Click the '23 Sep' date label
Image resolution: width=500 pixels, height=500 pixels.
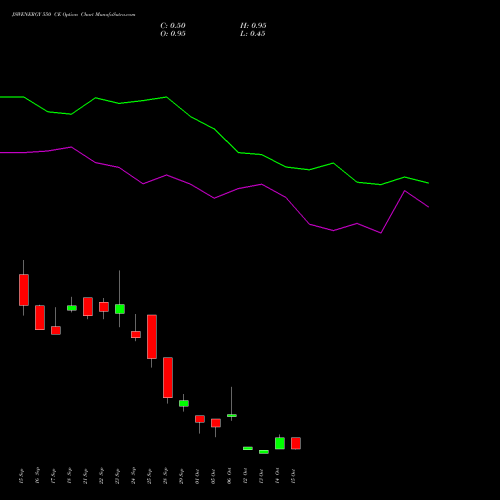click(x=118, y=476)
